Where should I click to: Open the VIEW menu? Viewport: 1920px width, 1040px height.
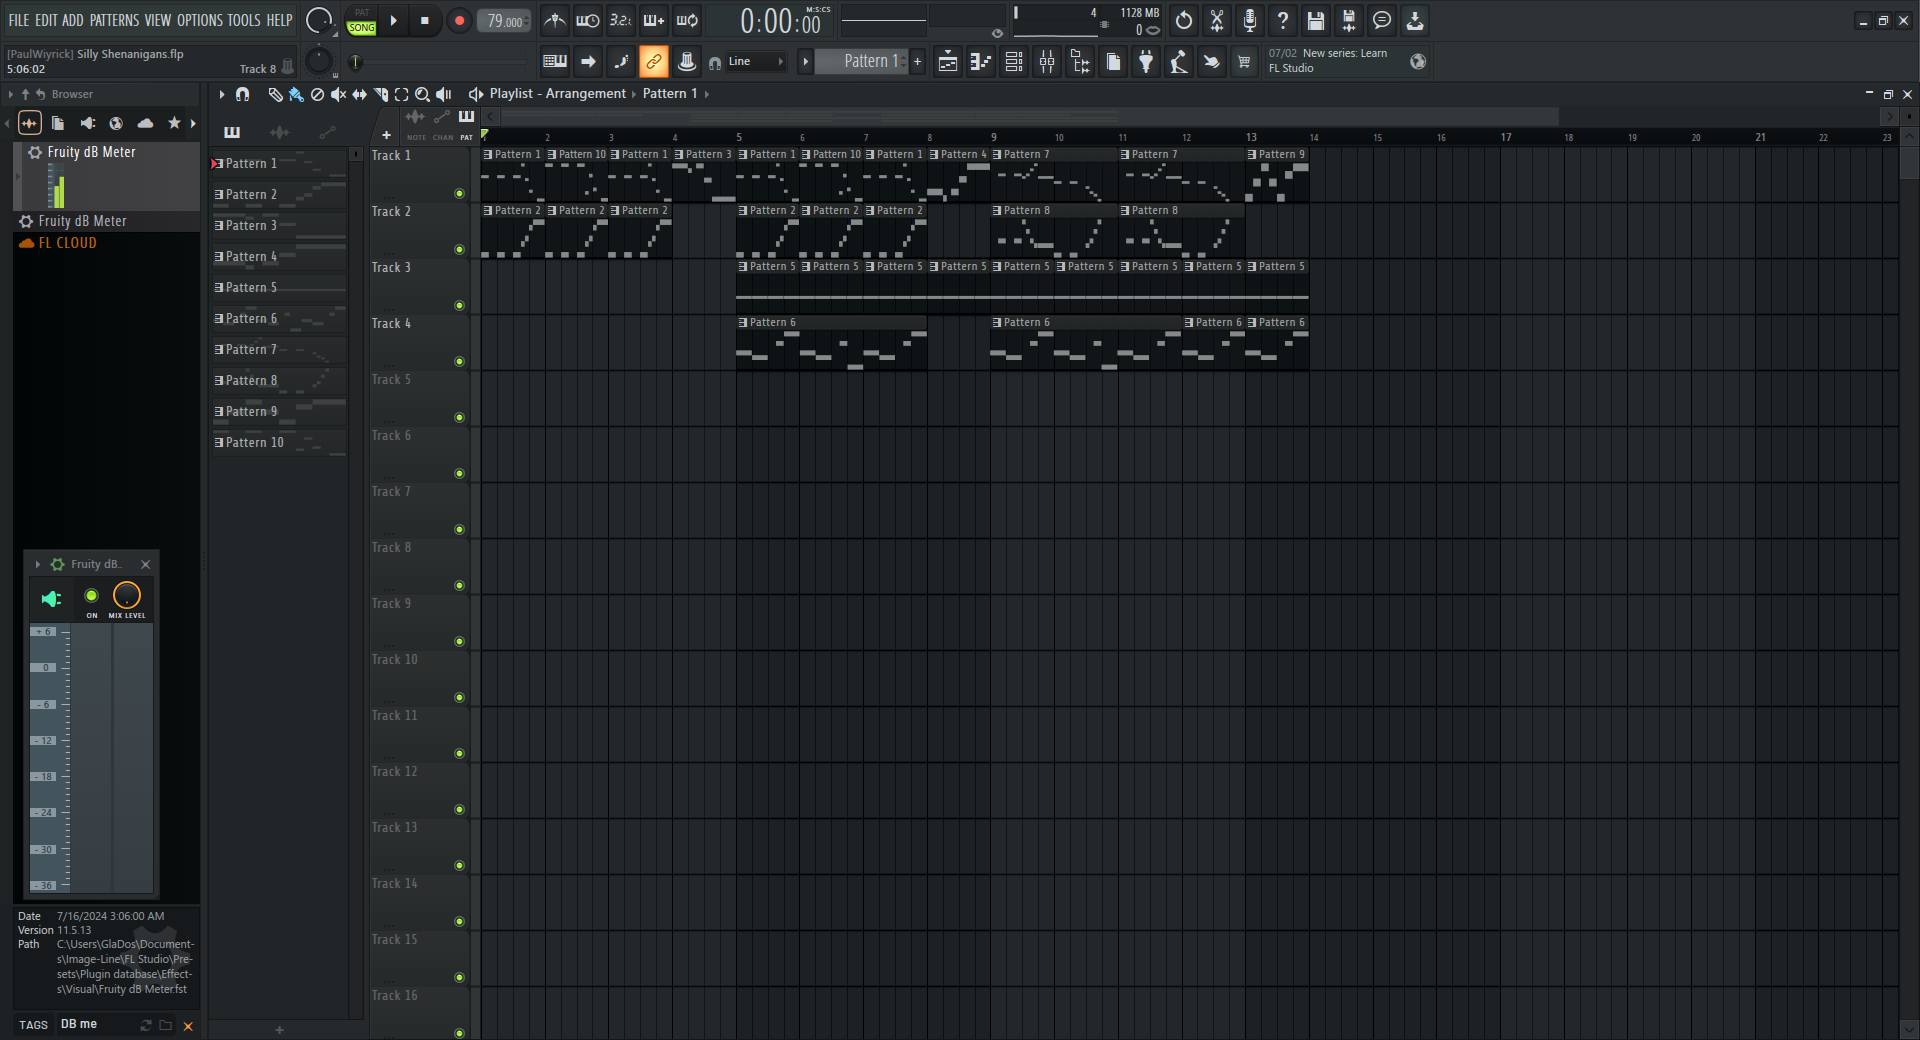[158, 20]
